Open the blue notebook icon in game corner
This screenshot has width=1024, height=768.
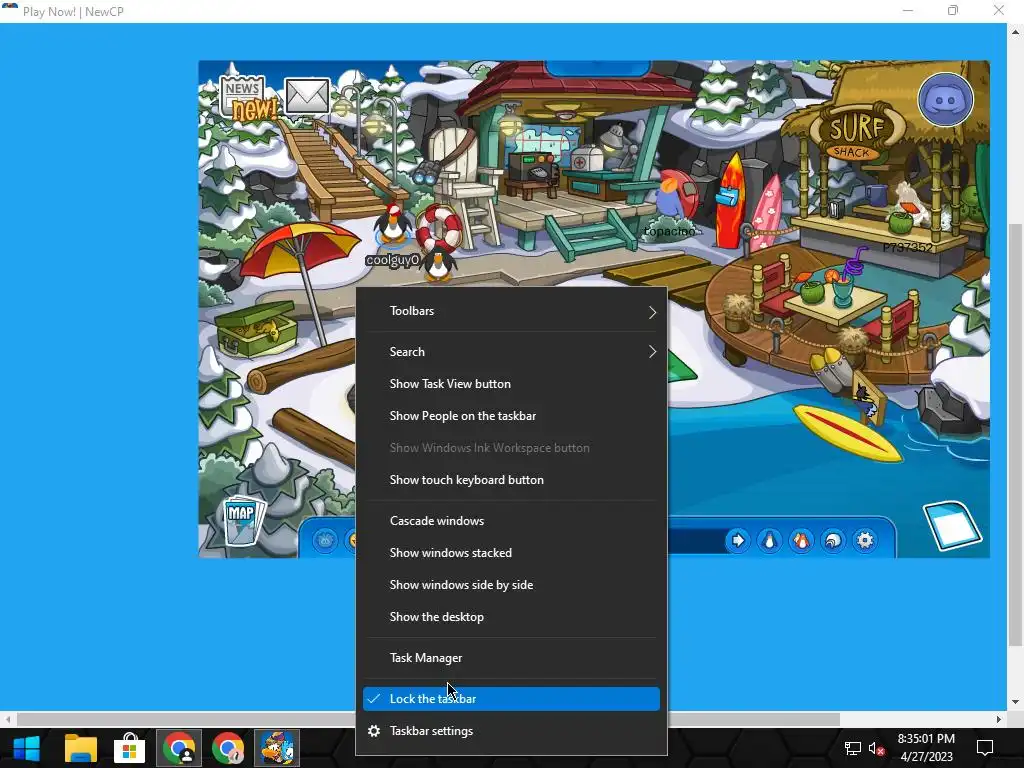click(x=952, y=525)
